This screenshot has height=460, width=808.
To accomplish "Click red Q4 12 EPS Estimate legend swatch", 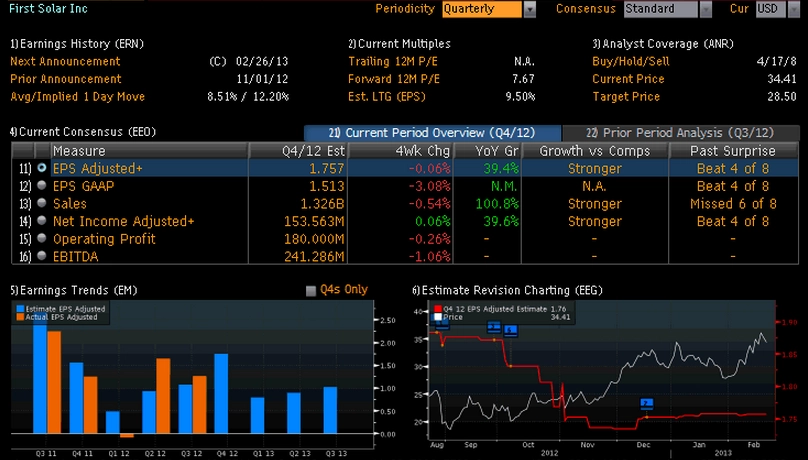I will (437, 309).
